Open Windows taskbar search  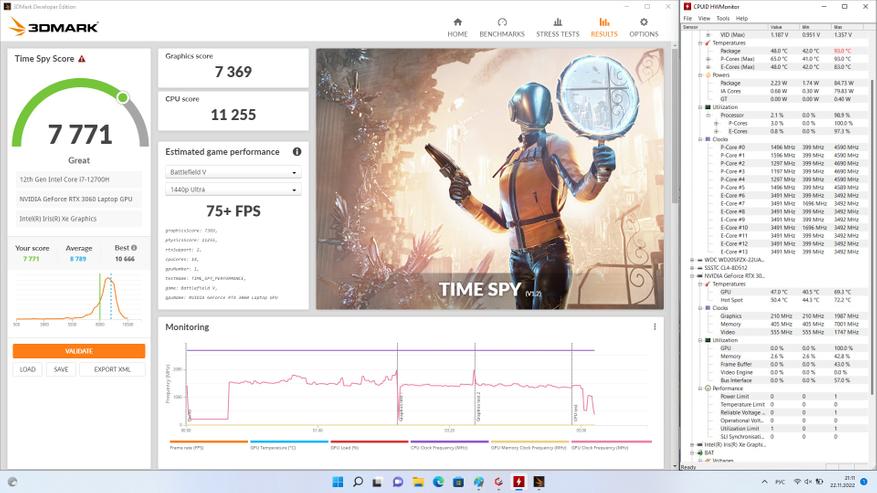click(x=358, y=482)
